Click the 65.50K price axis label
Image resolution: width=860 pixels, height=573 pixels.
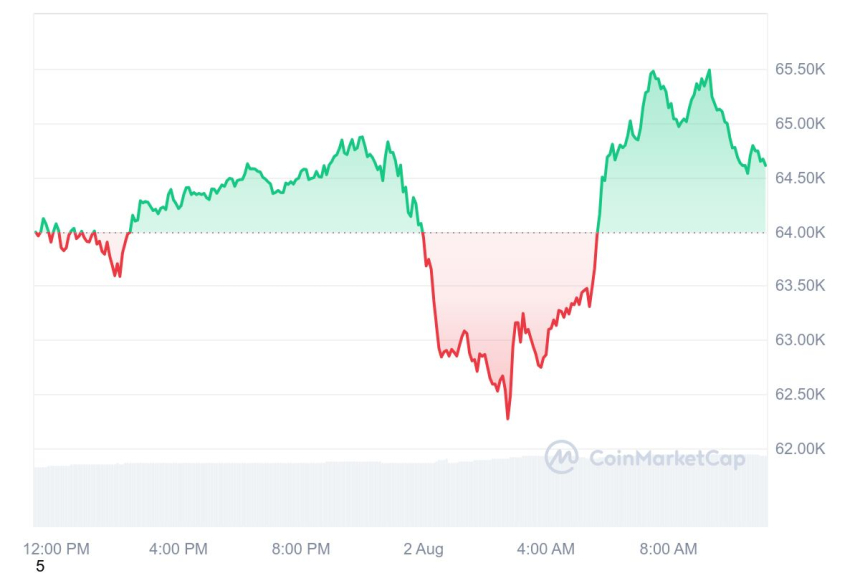799,69
